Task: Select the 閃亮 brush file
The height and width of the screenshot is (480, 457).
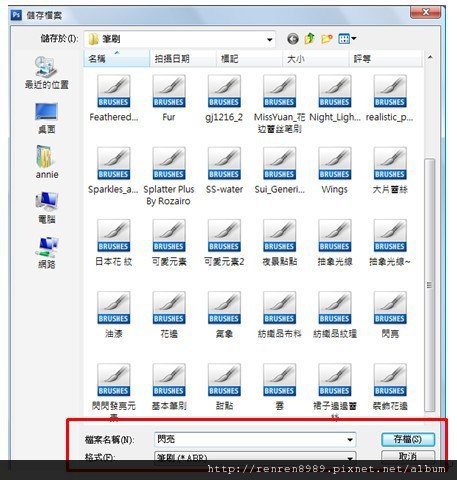Action: [x=390, y=315]
